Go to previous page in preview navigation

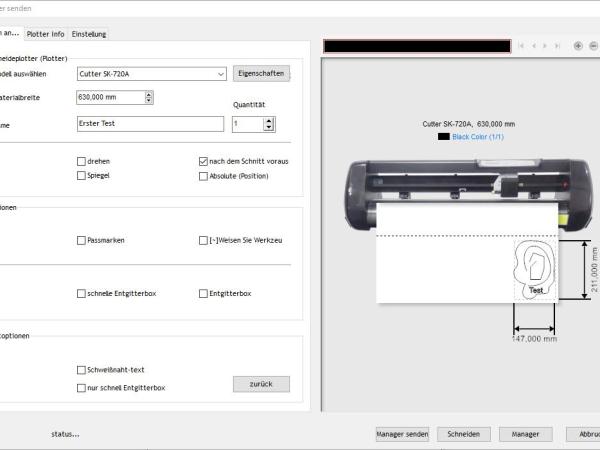533,46
